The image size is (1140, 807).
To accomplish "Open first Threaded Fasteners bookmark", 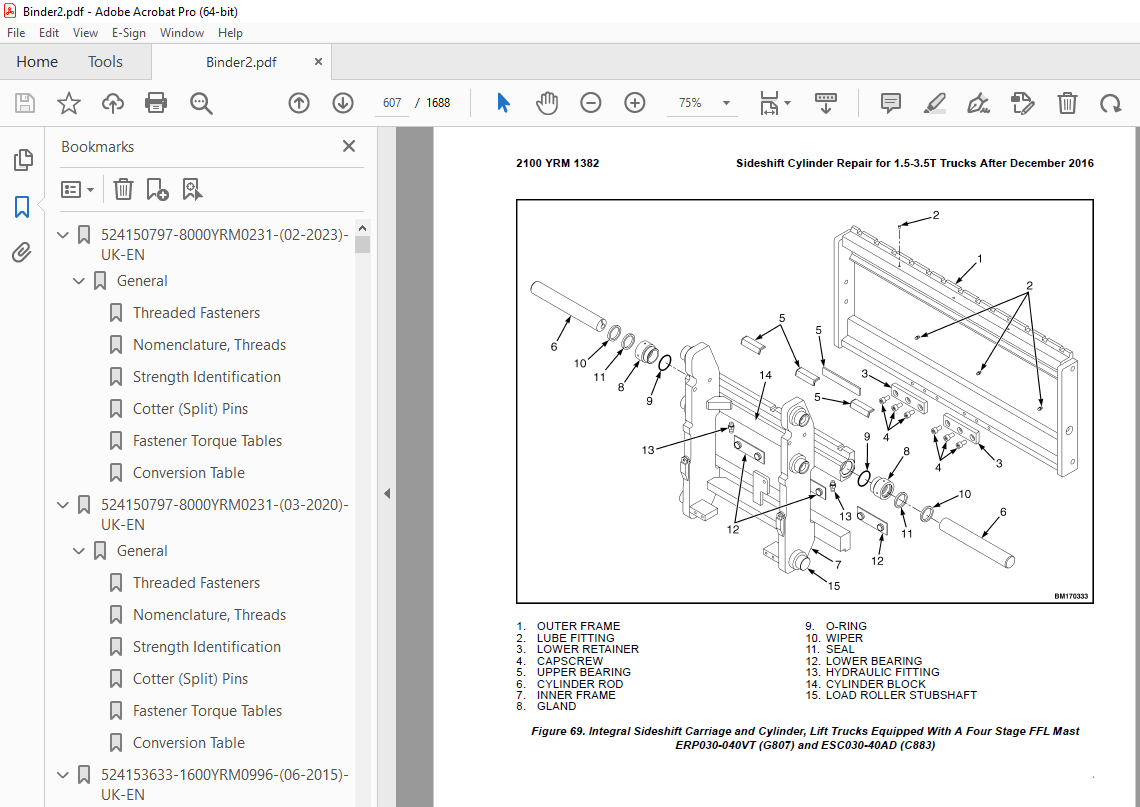I will (x=196, y=313).
